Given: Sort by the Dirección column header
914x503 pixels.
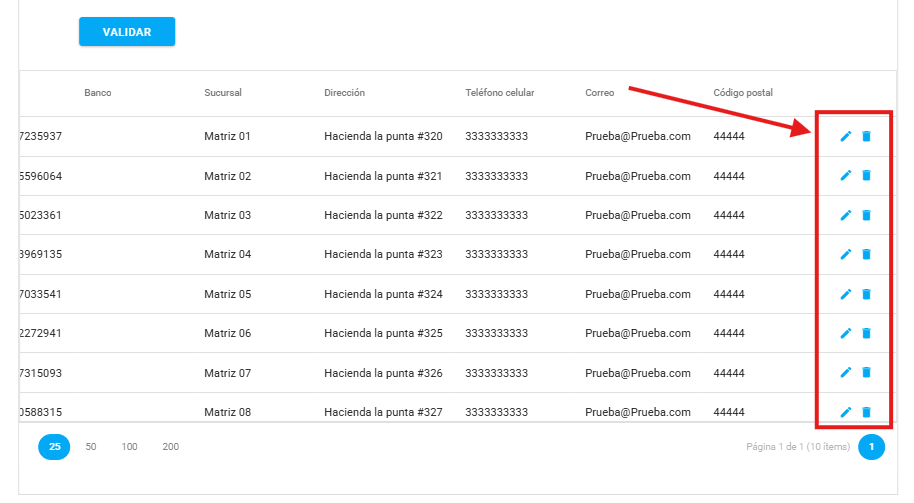Looking at the screenshot, I should pyautogui.click(x=344, y=93).
